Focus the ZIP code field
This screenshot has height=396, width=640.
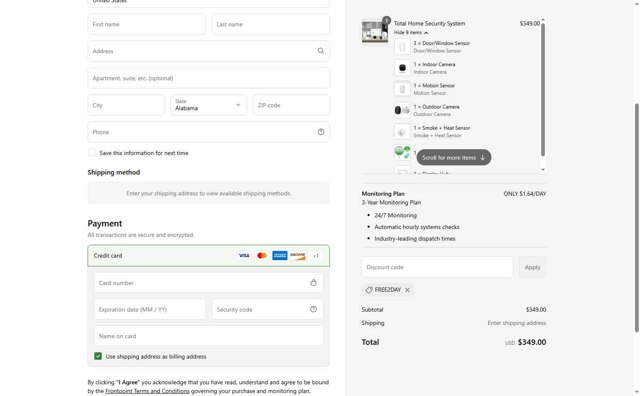pos(291,105)
